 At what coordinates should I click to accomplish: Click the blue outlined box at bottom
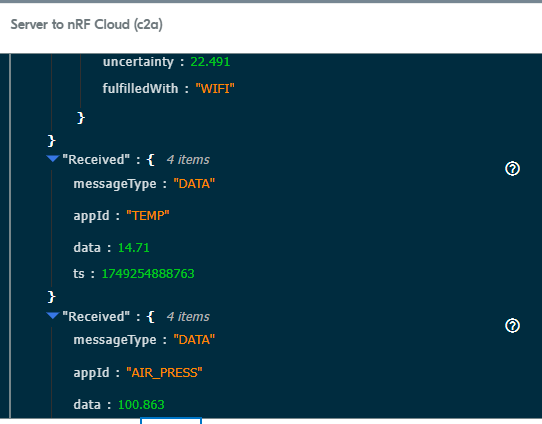171,421
